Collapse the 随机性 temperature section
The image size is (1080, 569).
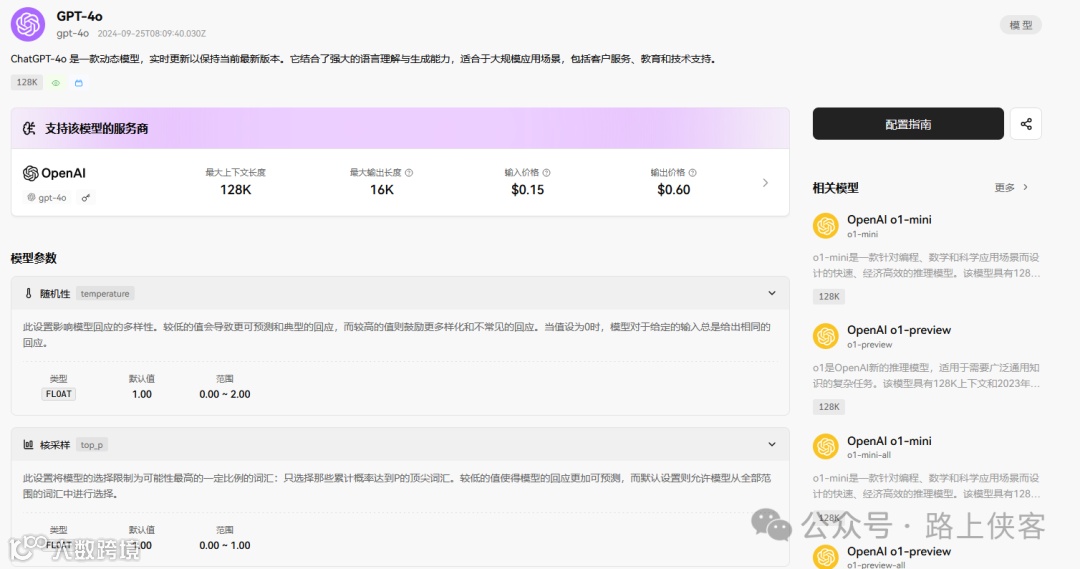(x=772, y=293)
